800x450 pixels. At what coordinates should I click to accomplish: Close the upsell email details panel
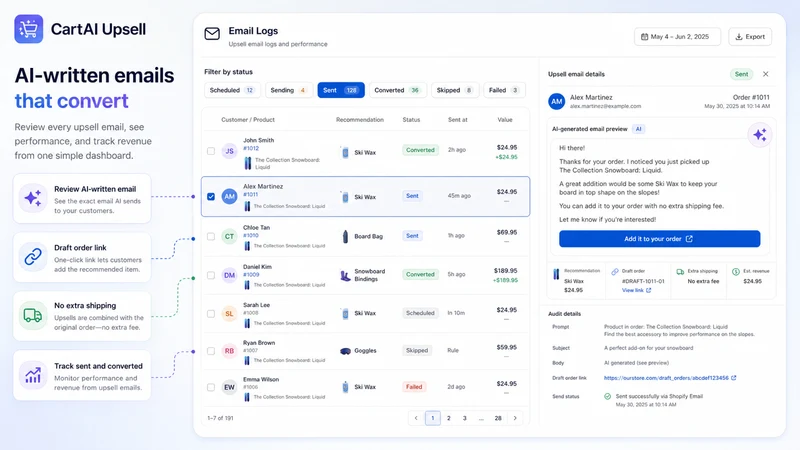pos(765,74)
